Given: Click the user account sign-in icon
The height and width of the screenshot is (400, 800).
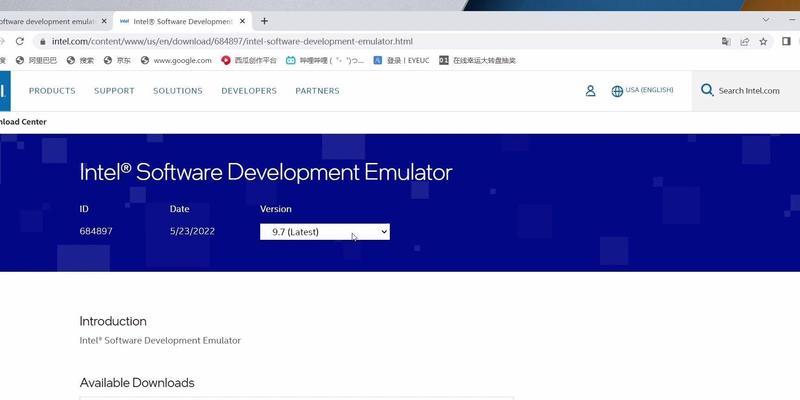Looking at the screenshot, I should [590, 91].
